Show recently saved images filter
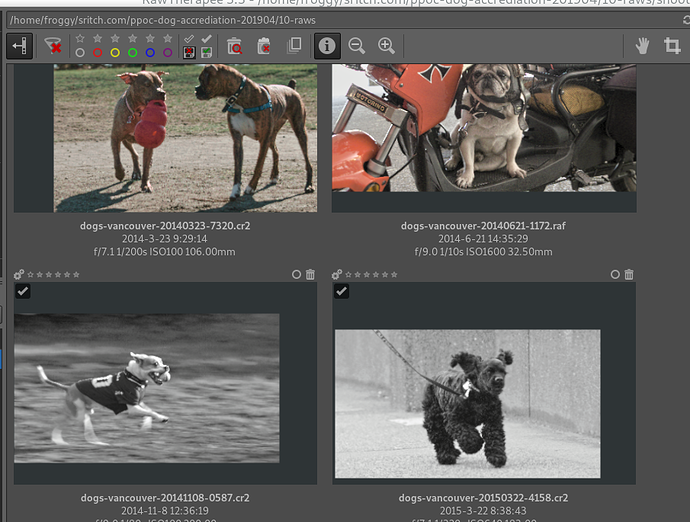This screenshot has width=690, height=522. click(x=206, y=53)
